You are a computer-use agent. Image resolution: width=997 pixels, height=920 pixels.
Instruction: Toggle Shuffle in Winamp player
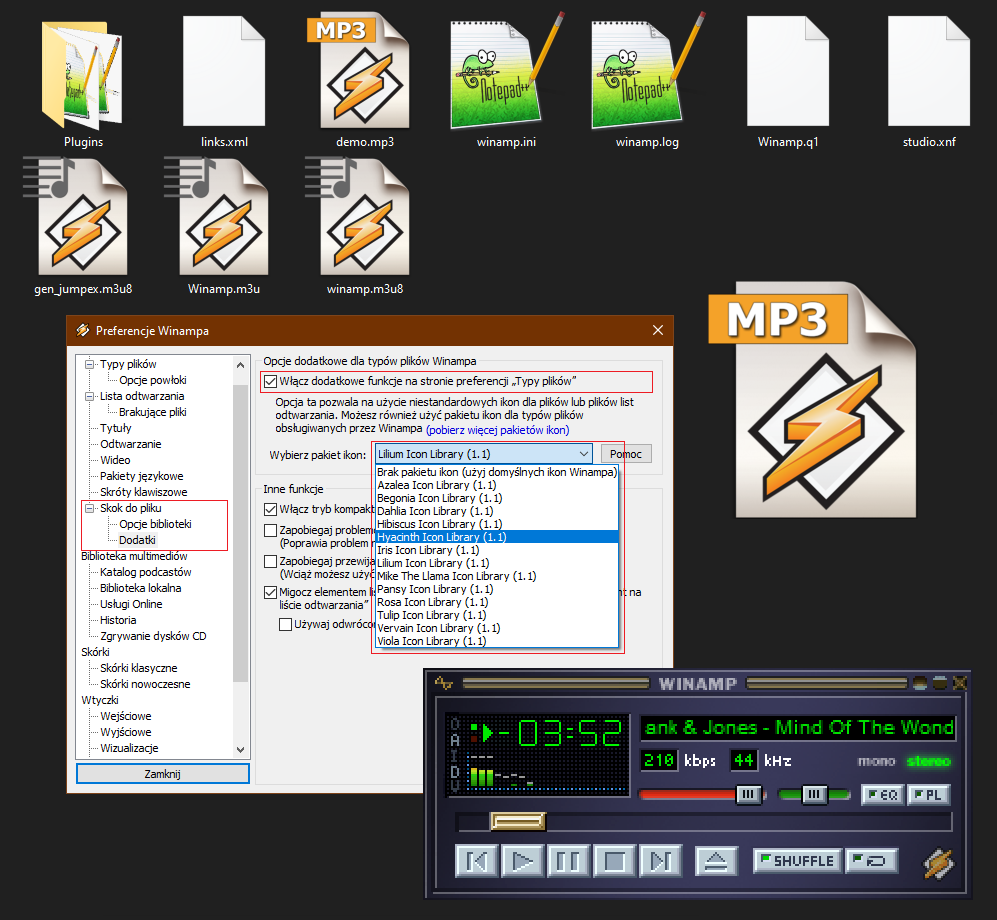click(797, 861)
